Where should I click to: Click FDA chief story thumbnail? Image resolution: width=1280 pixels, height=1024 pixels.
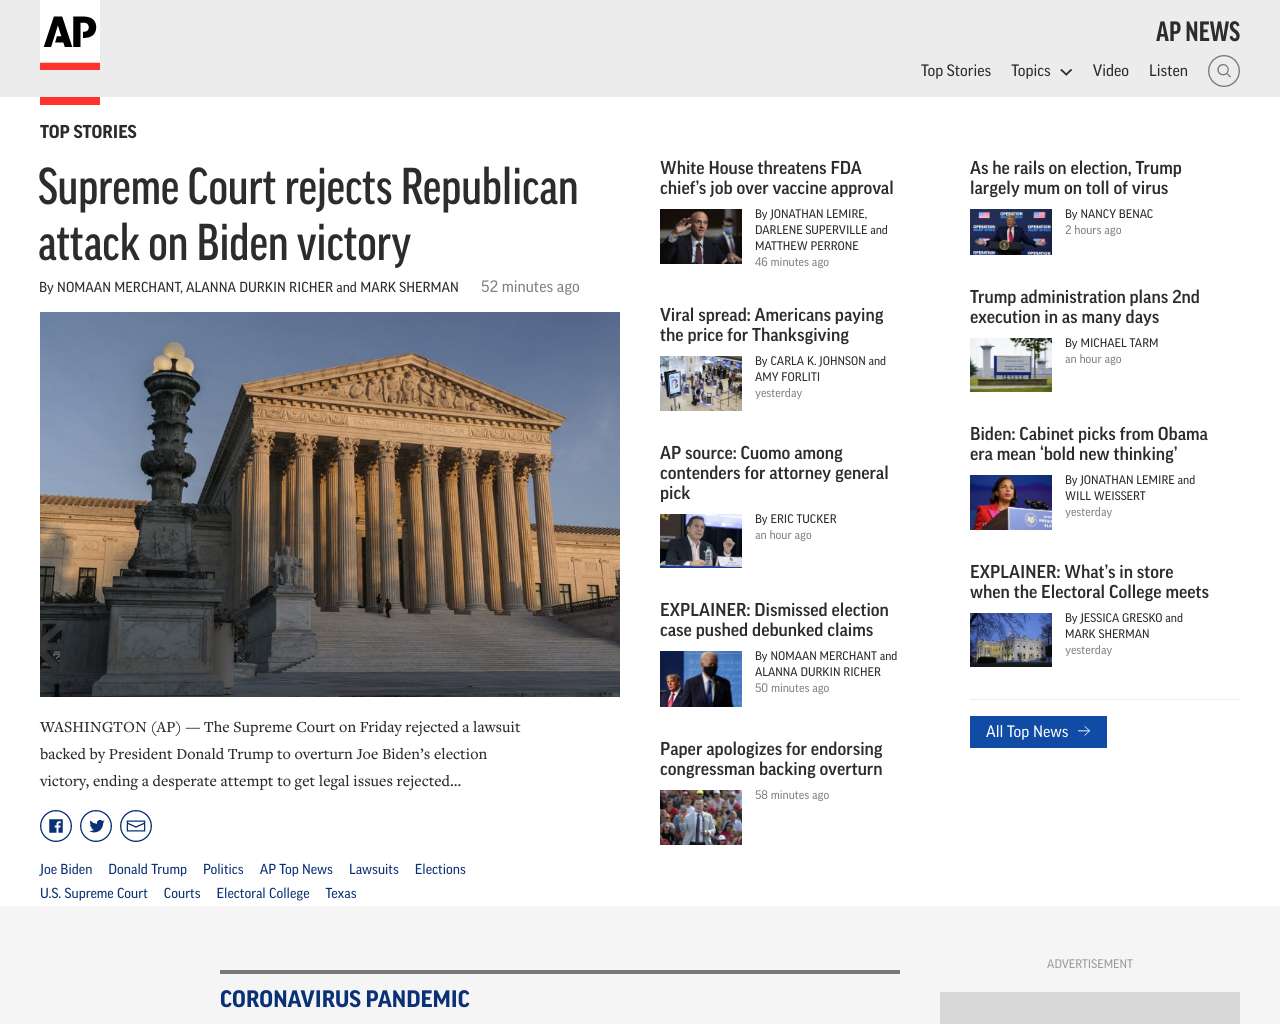pos(701,236)
